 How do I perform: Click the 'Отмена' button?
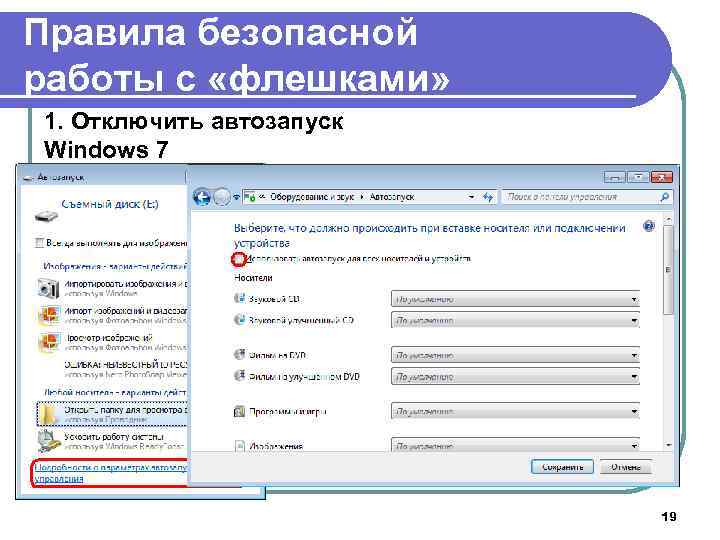click(625, 467)
